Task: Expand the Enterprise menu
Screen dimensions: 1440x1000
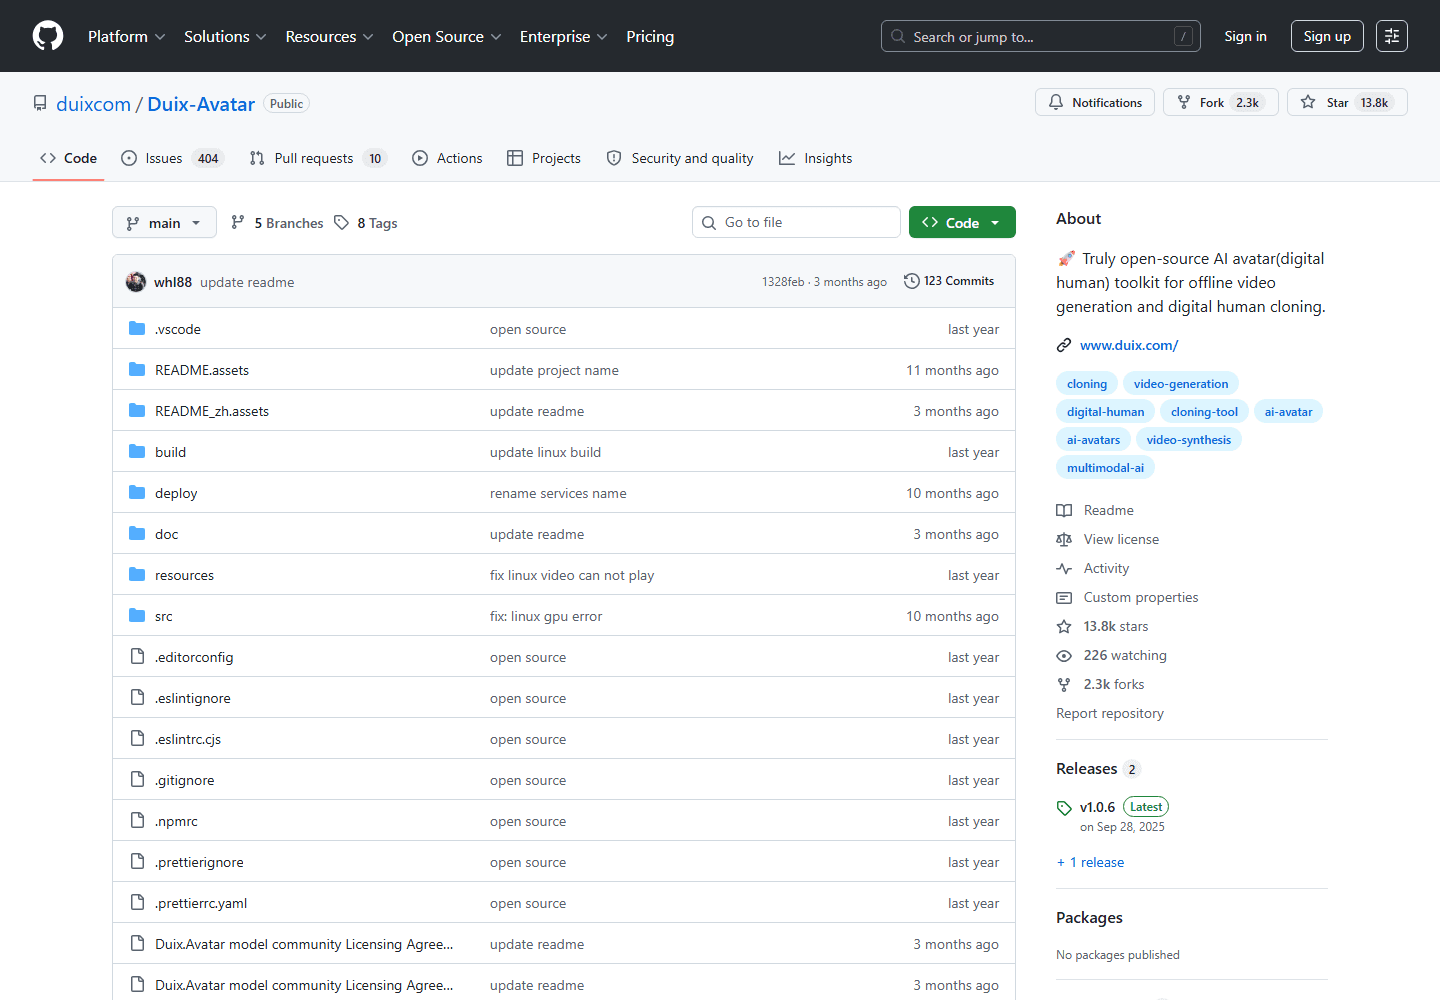Action: (563, 36)
